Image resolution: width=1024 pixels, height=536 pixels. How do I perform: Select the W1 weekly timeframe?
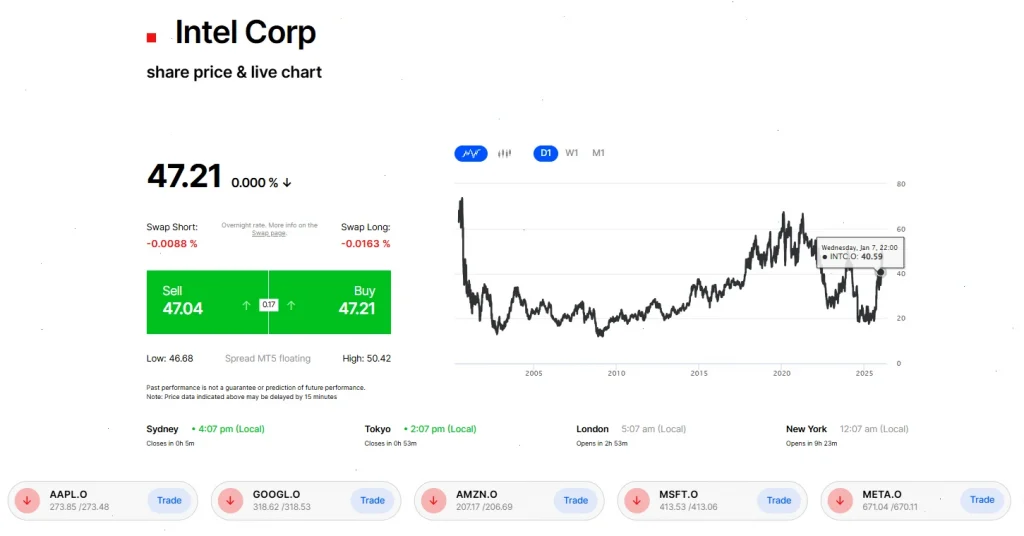tap(572, 153)
